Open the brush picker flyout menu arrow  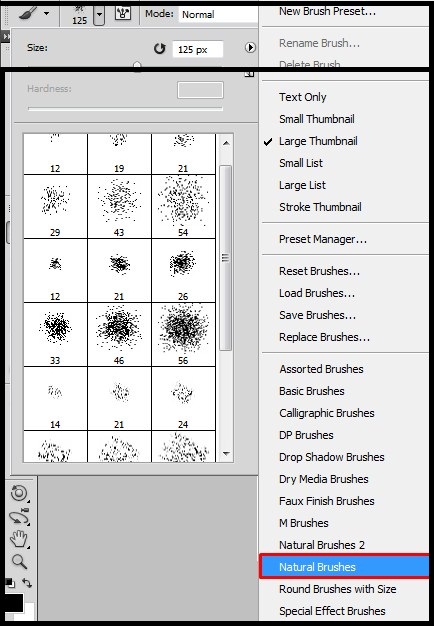point(250,48)
